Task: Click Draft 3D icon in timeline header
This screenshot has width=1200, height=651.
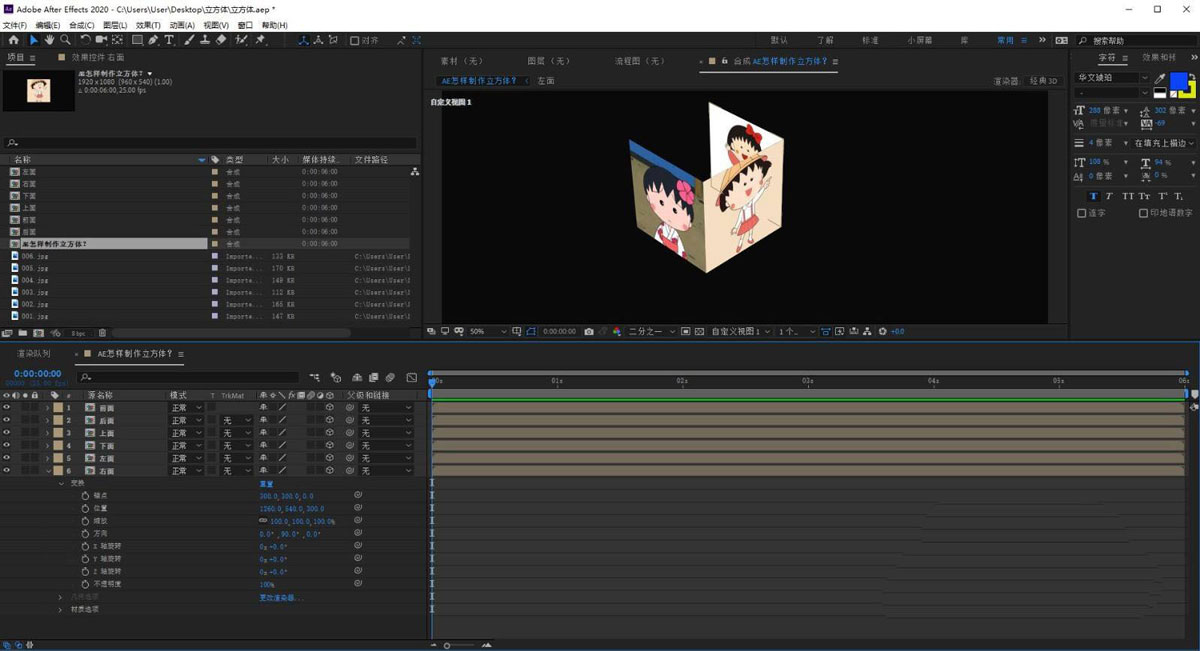Action: coord(335,377)
